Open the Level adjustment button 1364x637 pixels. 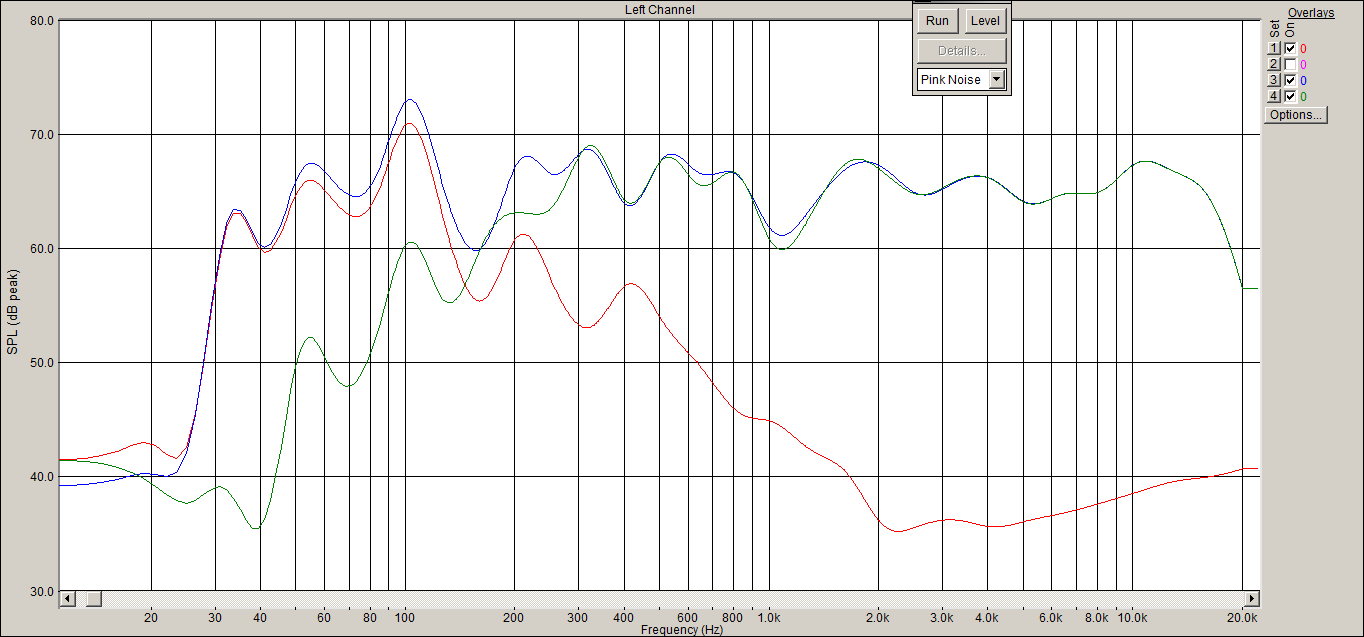point(985,21)
